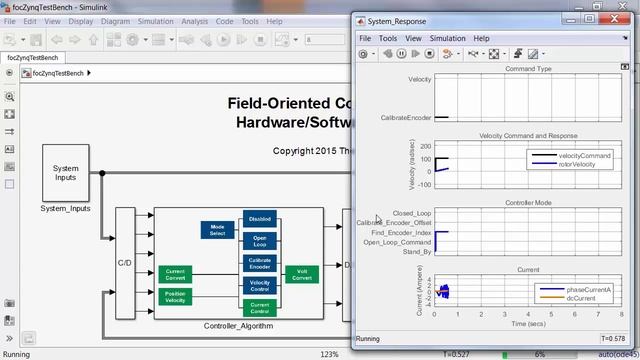Click focZynqTestBench breadcrumb in explorer bar
The width and height of the screenshot is (640, 360).
tap(58, 73)
